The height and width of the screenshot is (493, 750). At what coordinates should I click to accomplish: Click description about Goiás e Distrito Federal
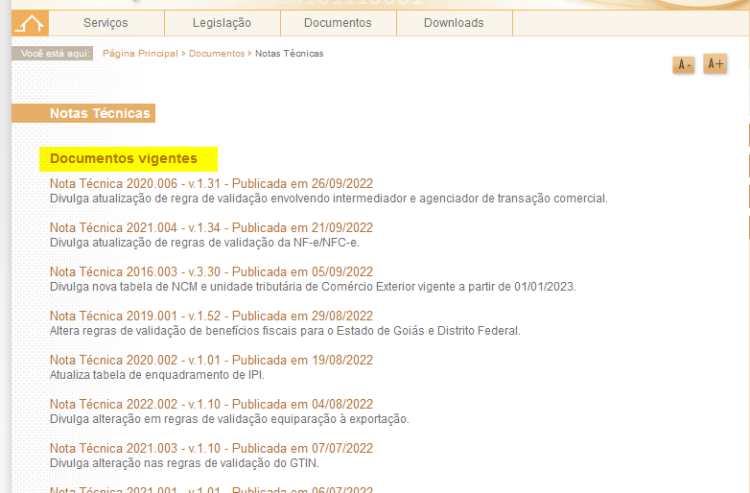click(x=285, y=331)
